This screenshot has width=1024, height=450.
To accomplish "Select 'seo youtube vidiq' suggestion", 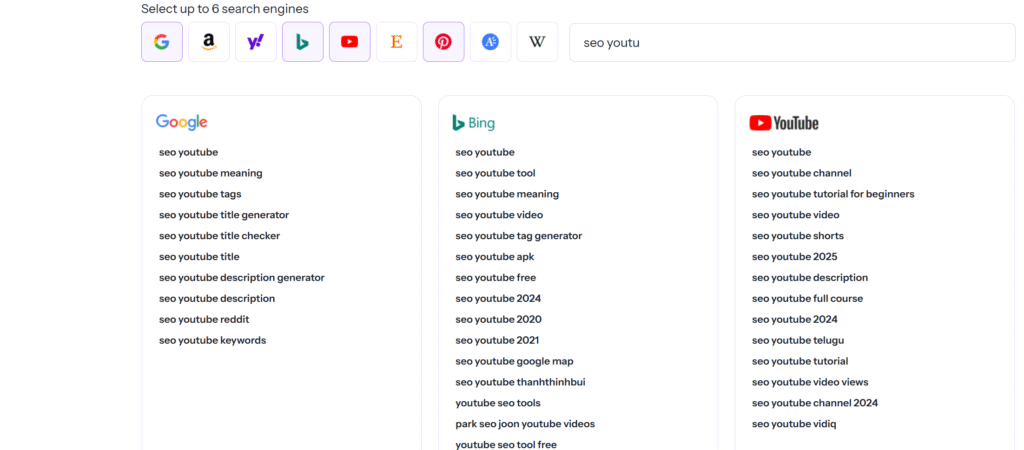I will (x=794, y=424).
